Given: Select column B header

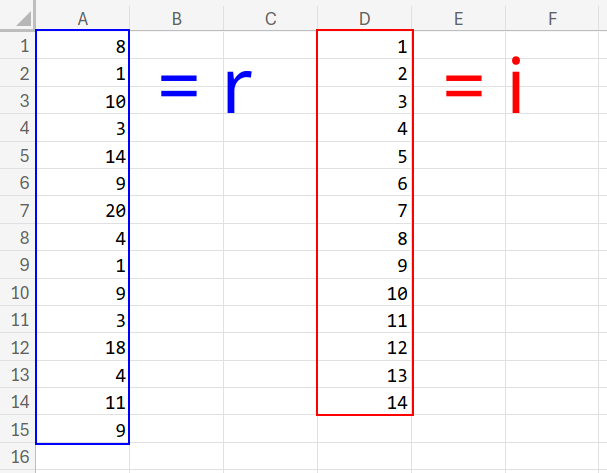Looking at the screenshot, I should pyautogui.click(x=176, y=15).
